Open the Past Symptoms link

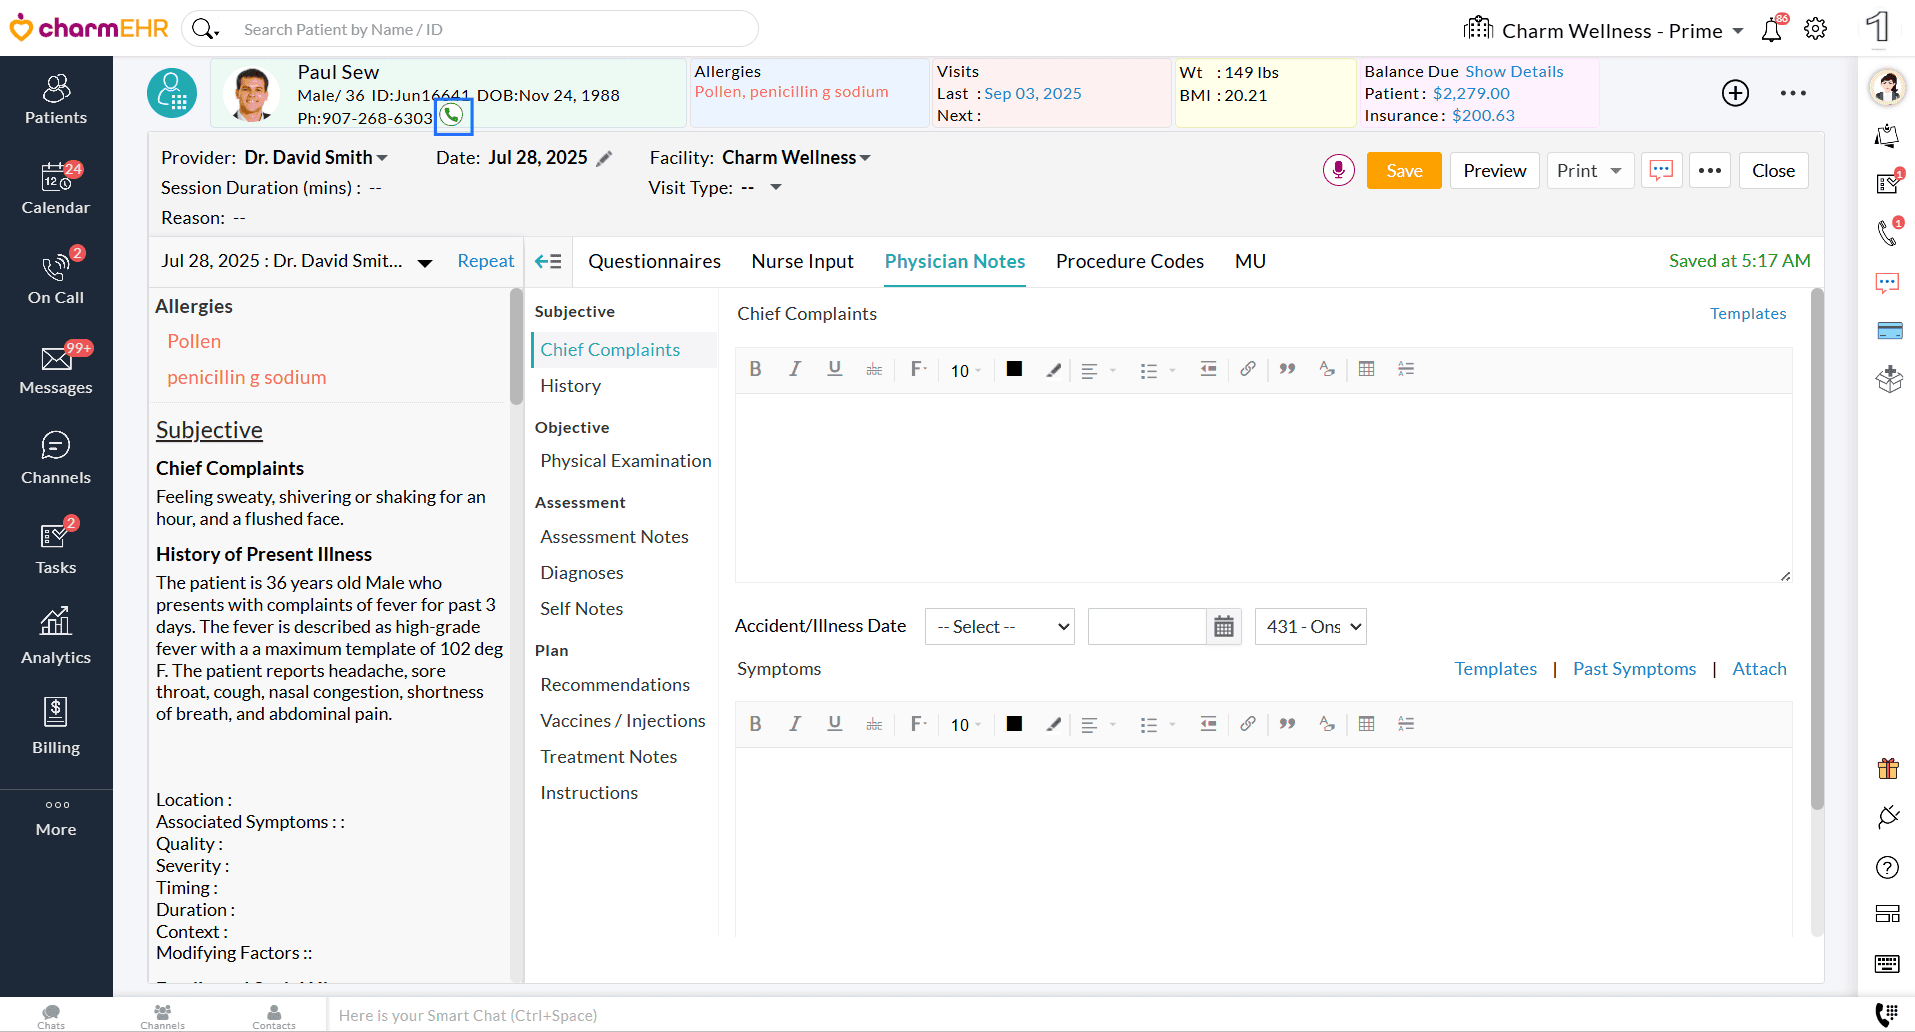point(1634,669)
